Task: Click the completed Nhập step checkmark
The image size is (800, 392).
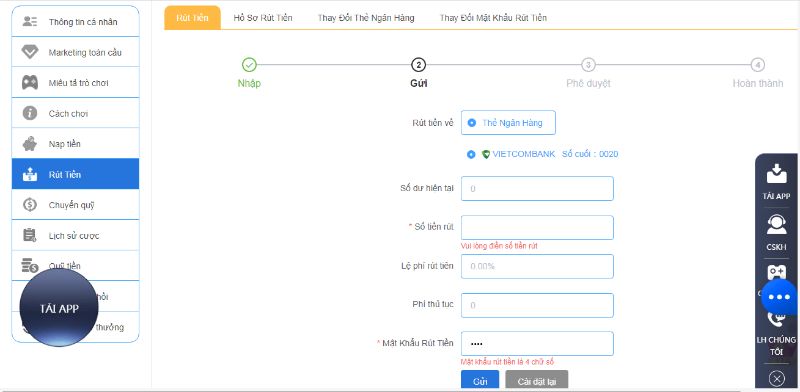Action: click(x=249, y=65)
